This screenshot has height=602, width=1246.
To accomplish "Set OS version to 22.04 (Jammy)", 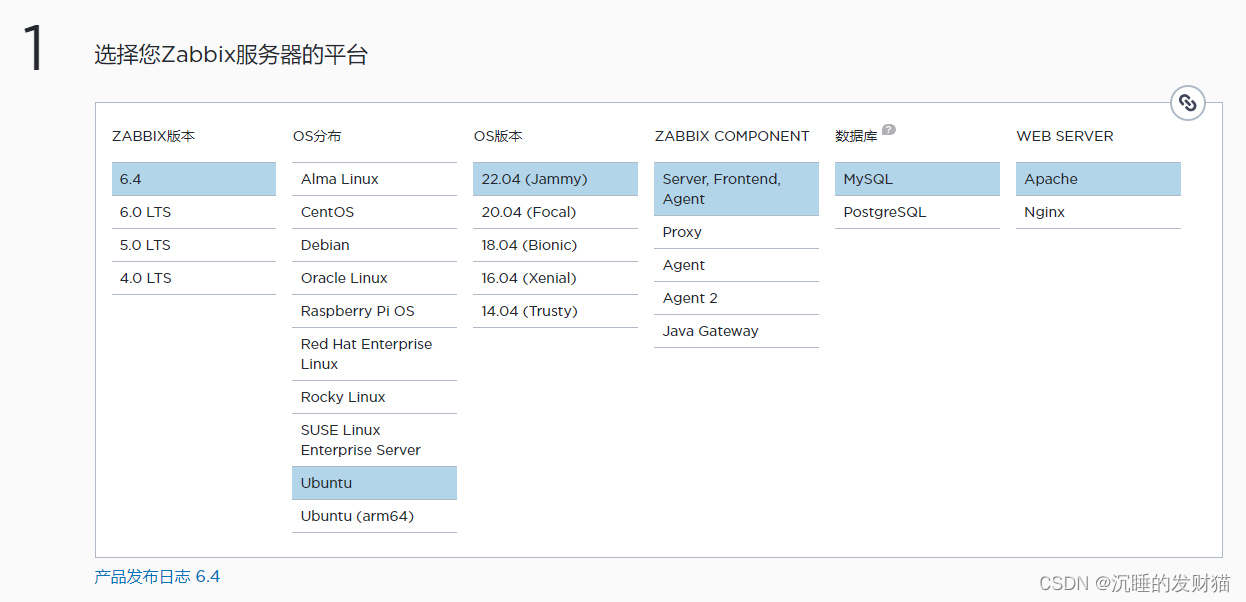I will 555,179.
